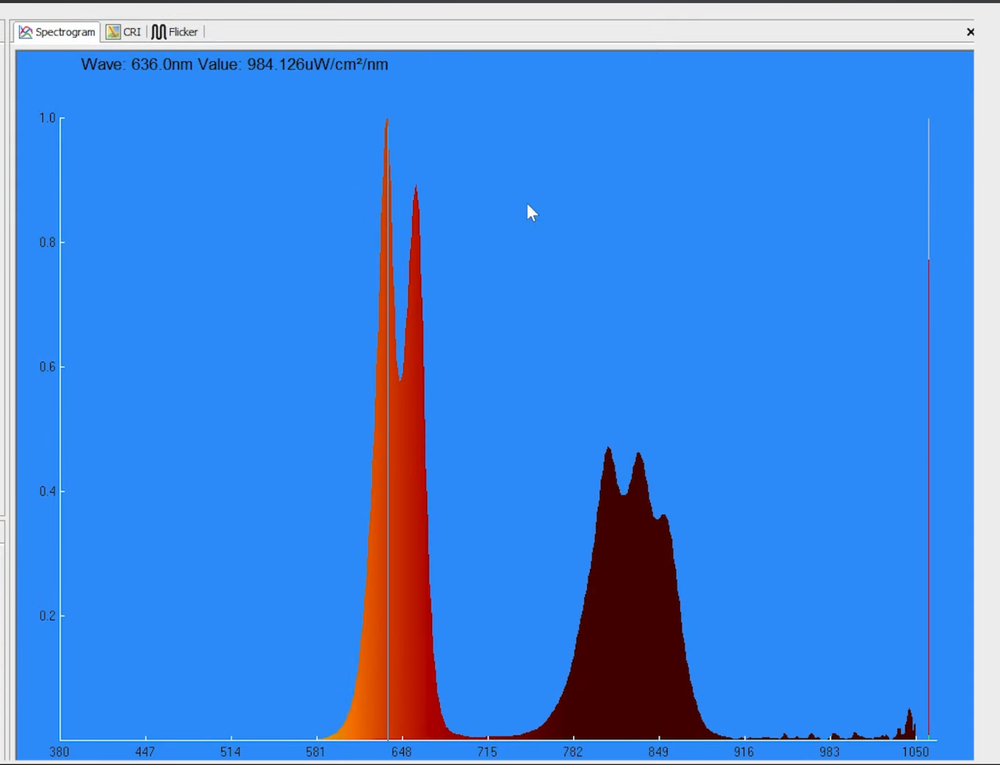Click the Spectrogram tab's chart icon
The image size is (1000, 765).
point(25,32)
